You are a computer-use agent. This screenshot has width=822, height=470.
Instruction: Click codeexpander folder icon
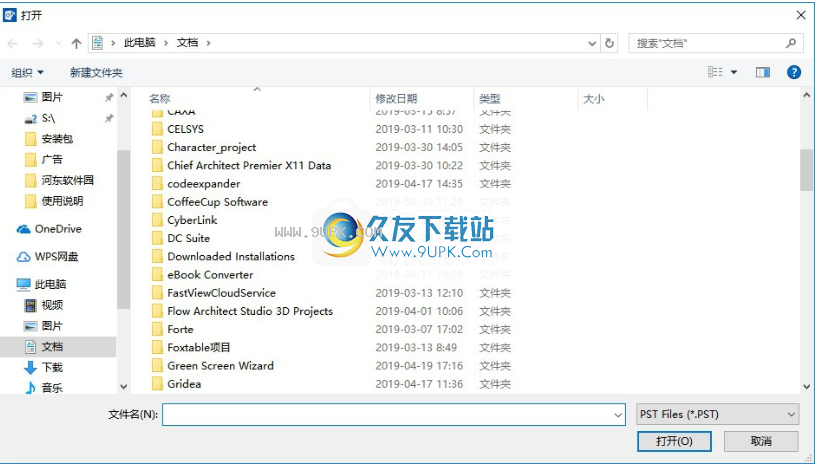tap(157, 183)
